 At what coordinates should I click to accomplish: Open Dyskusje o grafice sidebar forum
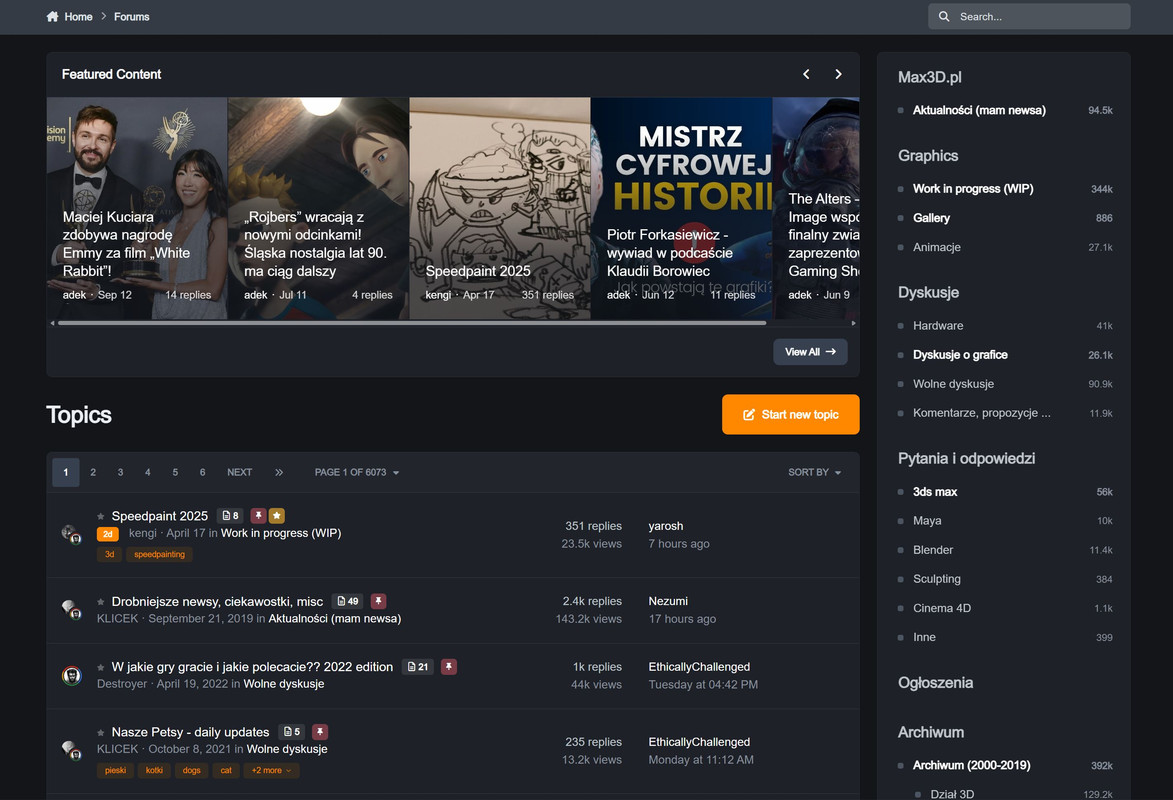(960, 355)
